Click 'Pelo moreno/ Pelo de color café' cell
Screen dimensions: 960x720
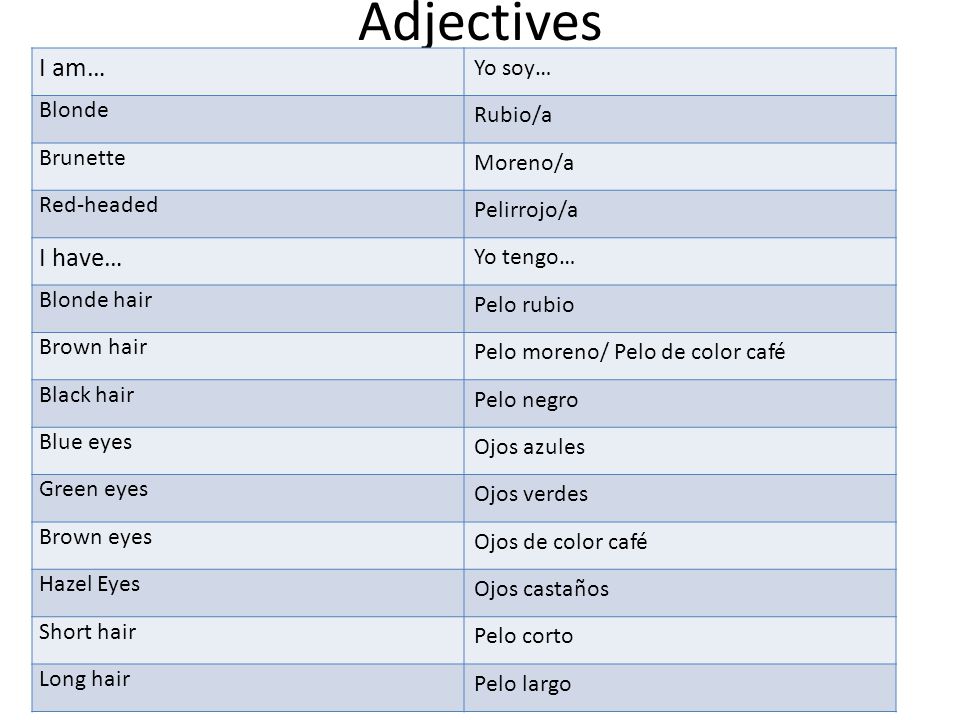tap(680, 356)
